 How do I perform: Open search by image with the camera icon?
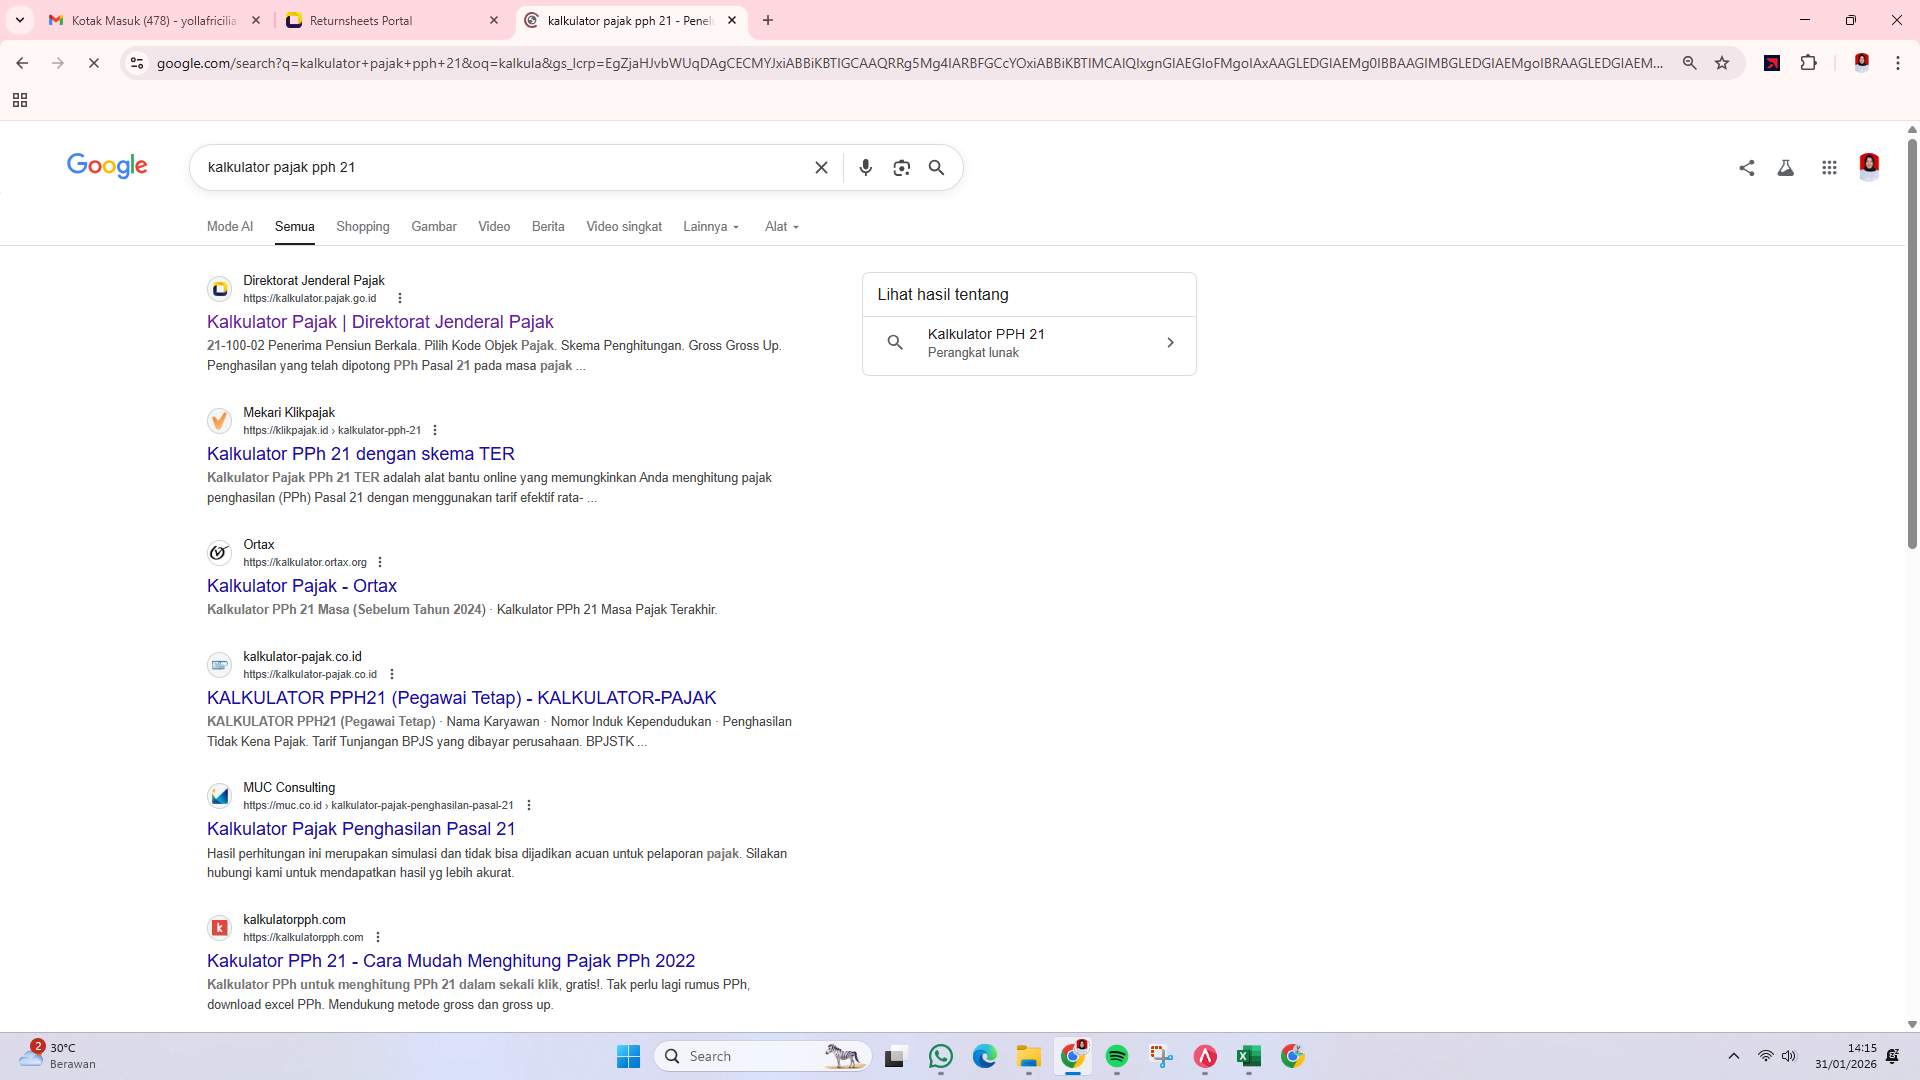point(901,167)
